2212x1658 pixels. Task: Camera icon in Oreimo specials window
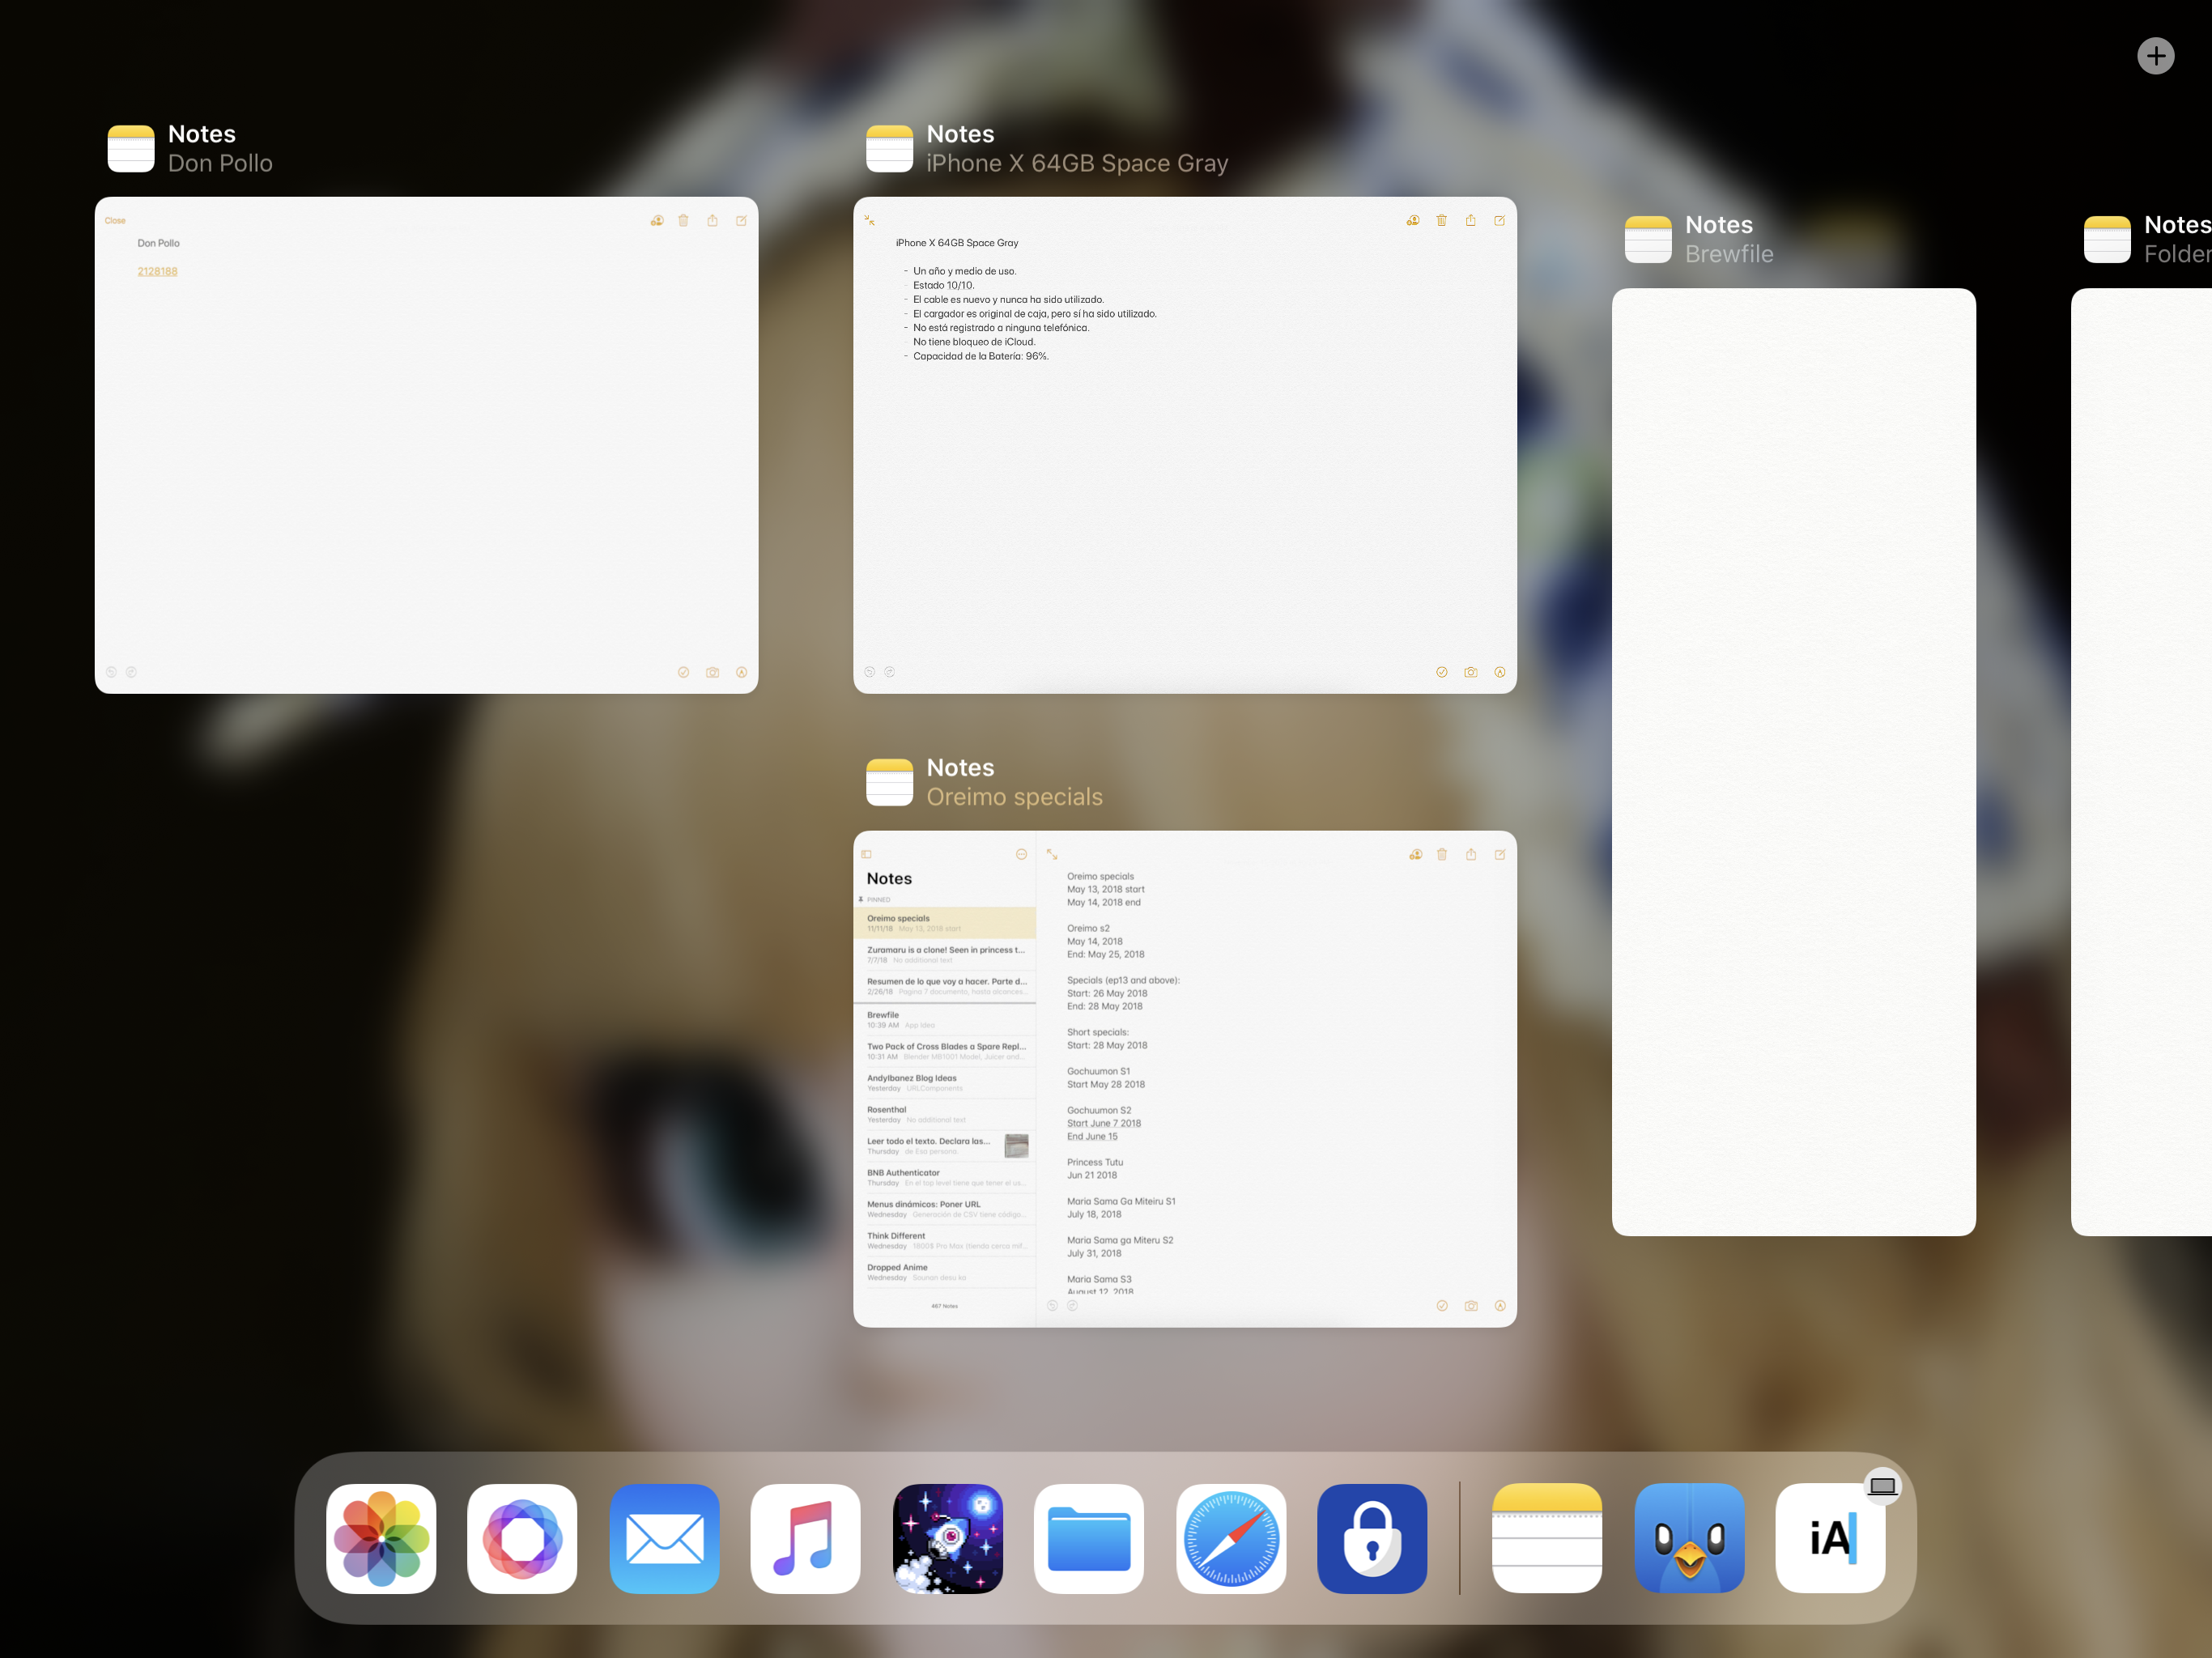(x=1470, y=1306)
